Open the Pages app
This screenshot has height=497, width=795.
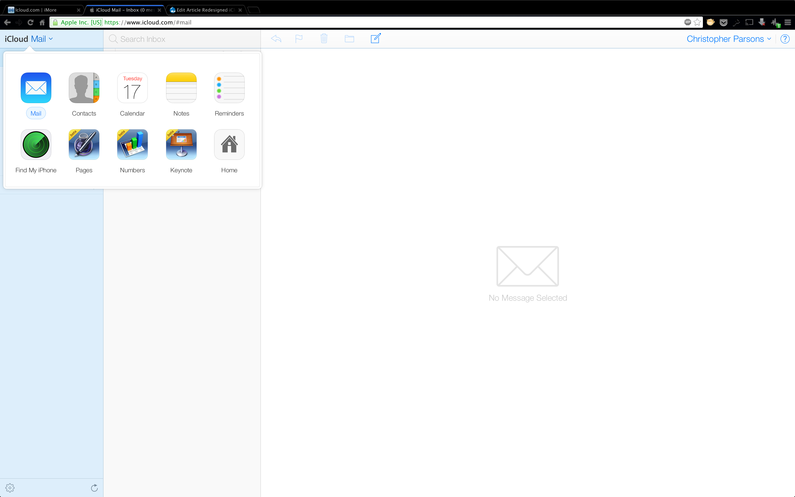(x=84, y=145)
